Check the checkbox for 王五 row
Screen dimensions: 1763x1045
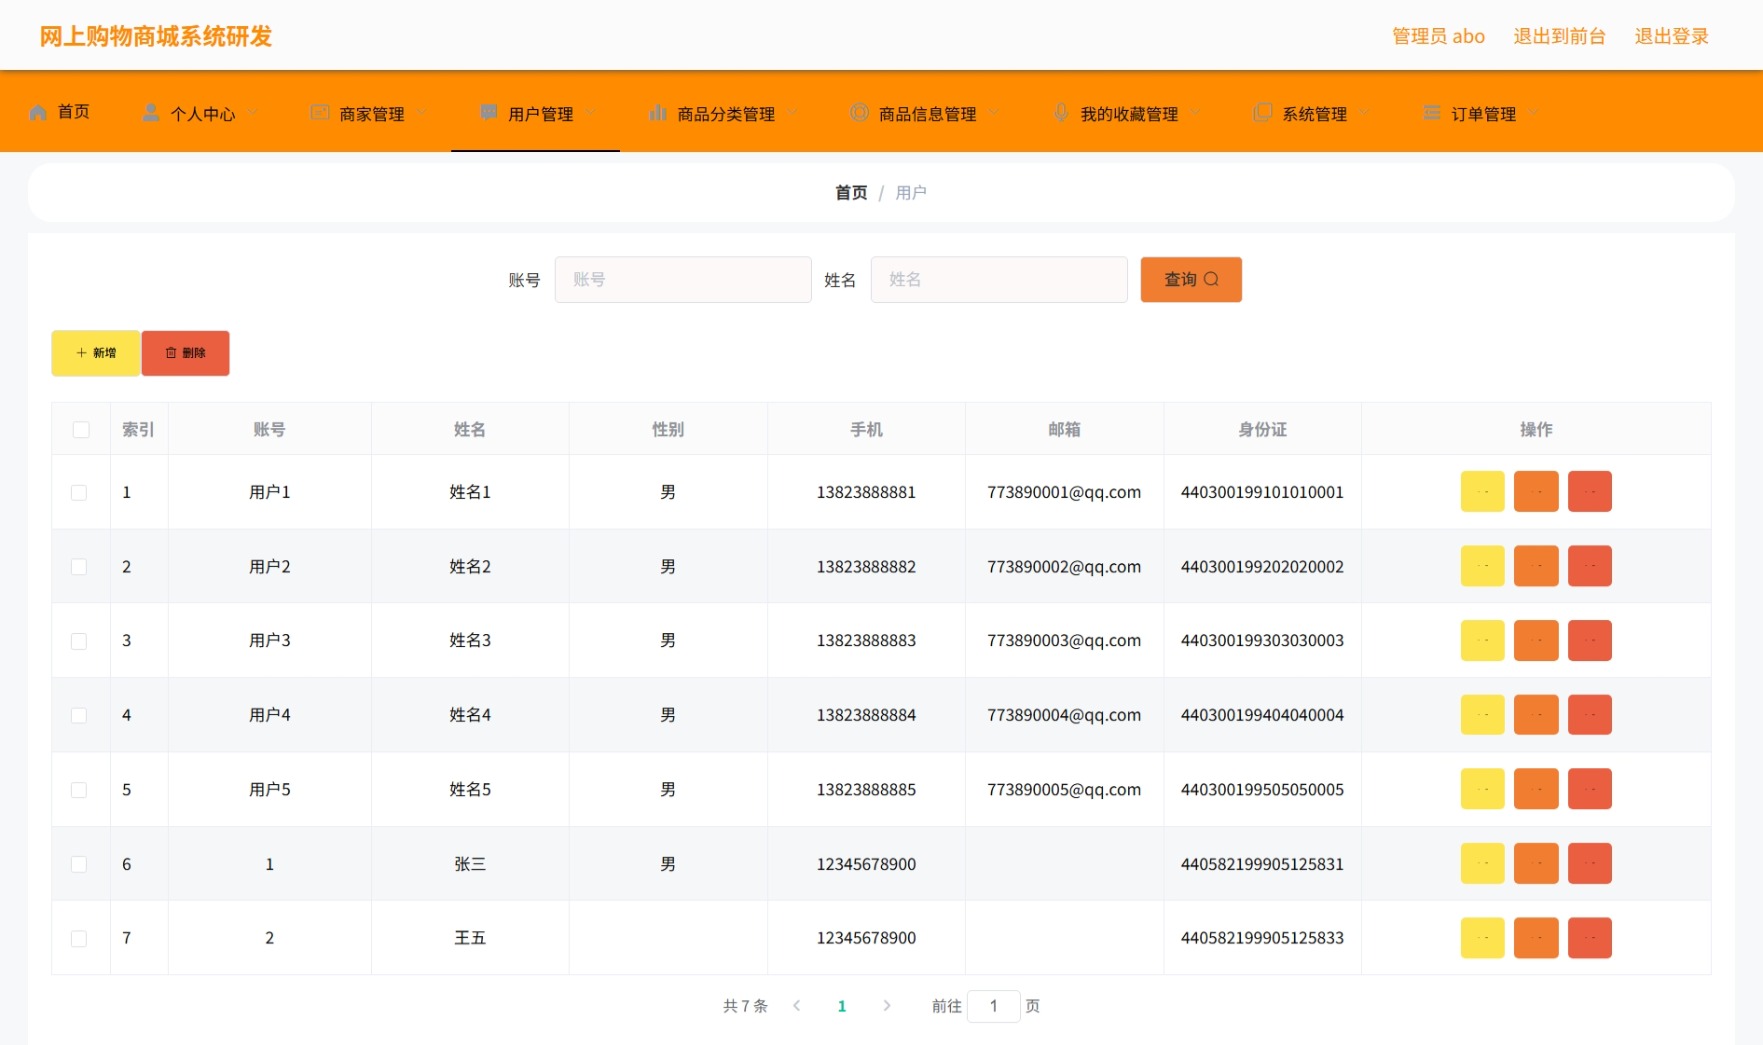click(x=79, y=938)
